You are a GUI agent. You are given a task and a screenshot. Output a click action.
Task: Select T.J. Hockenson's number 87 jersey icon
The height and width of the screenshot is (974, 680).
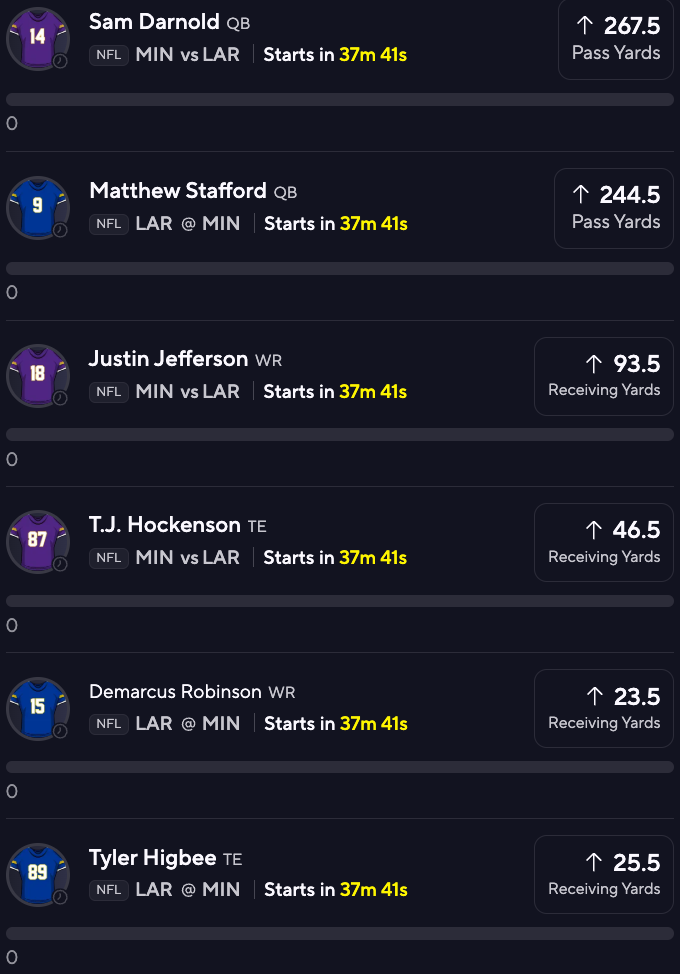pyautogui.click(x=37, y=542)
